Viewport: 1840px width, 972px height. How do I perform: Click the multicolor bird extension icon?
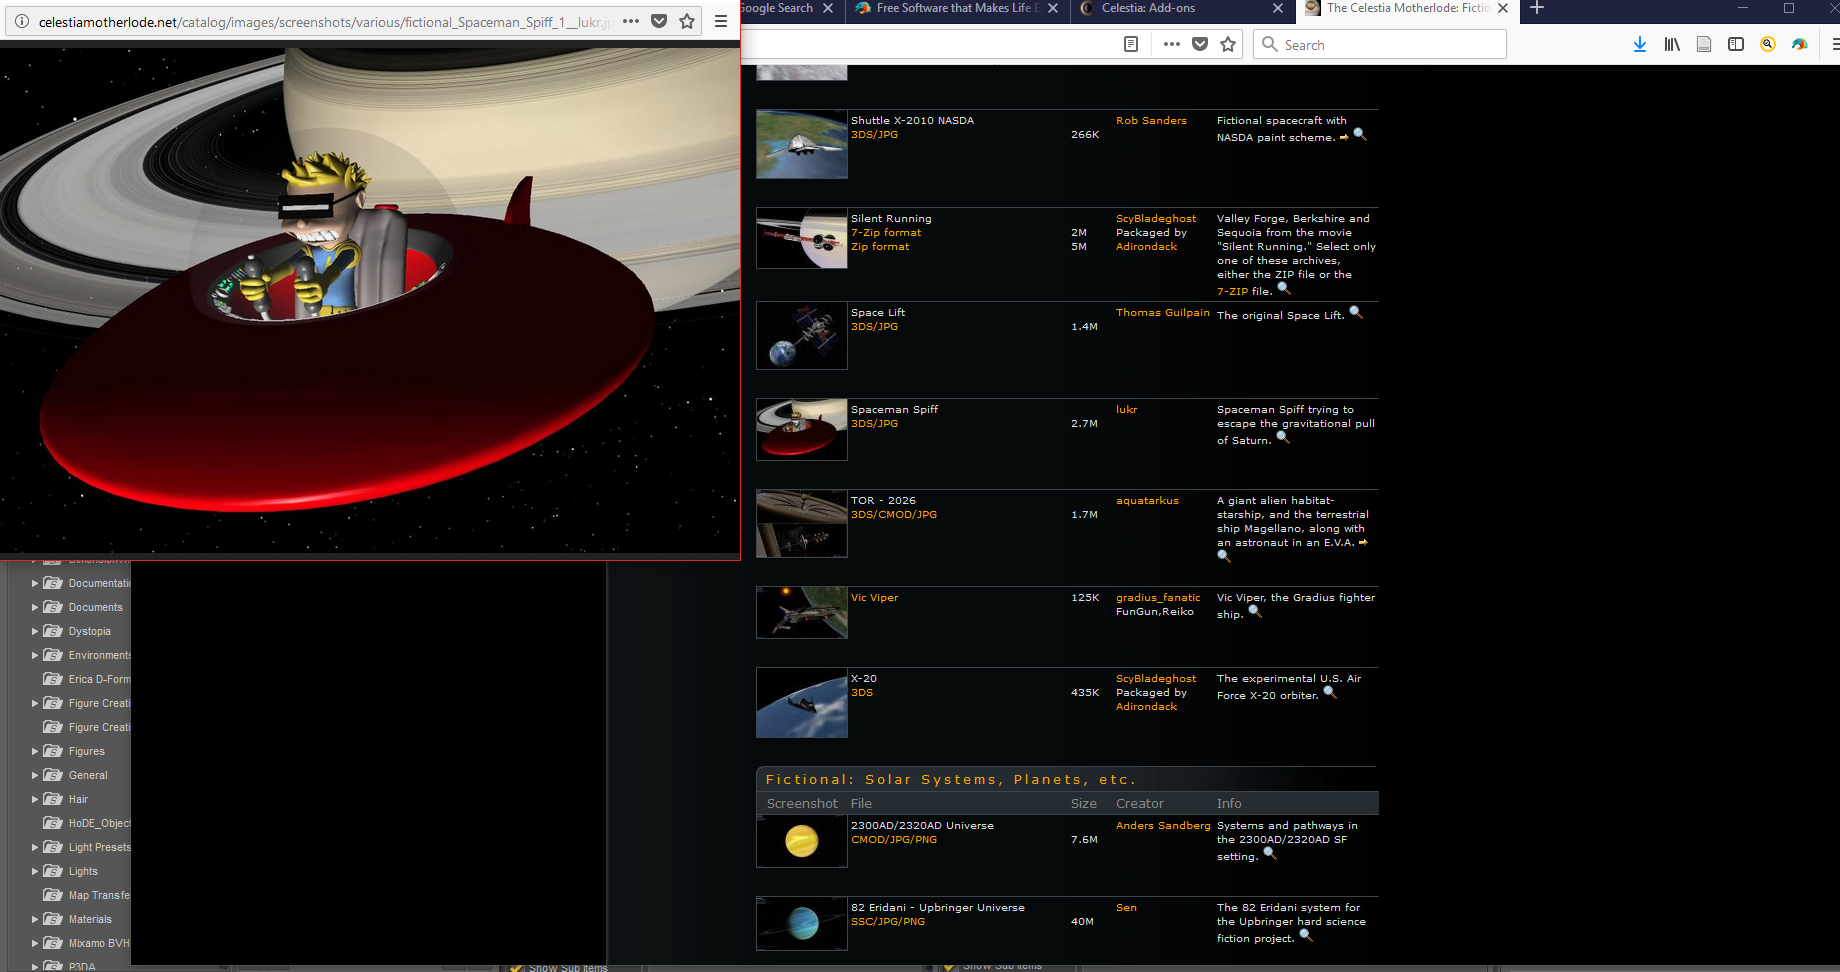[x=1800, y=44]
